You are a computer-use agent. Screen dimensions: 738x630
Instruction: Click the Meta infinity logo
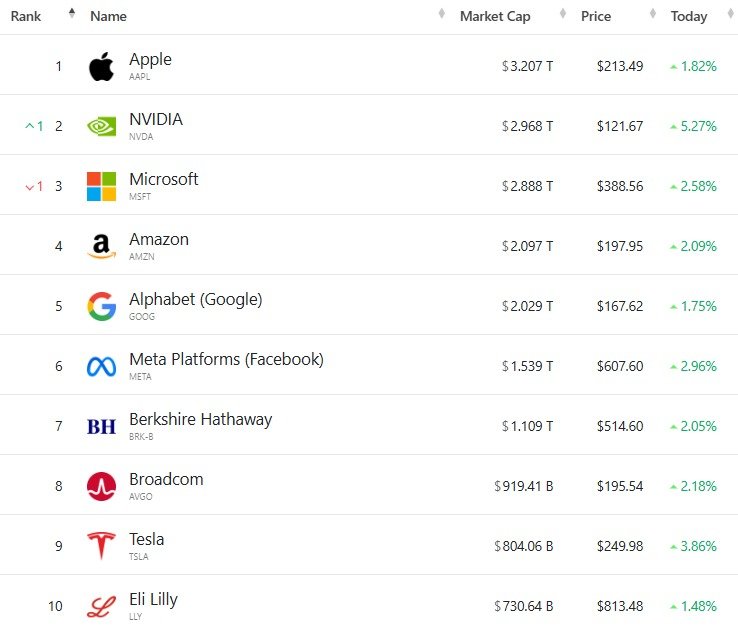click(101, 367)
